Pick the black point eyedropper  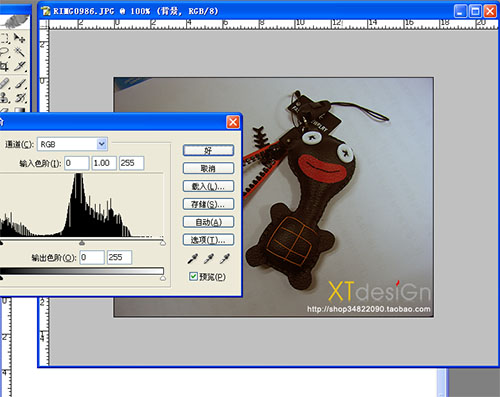193,258
